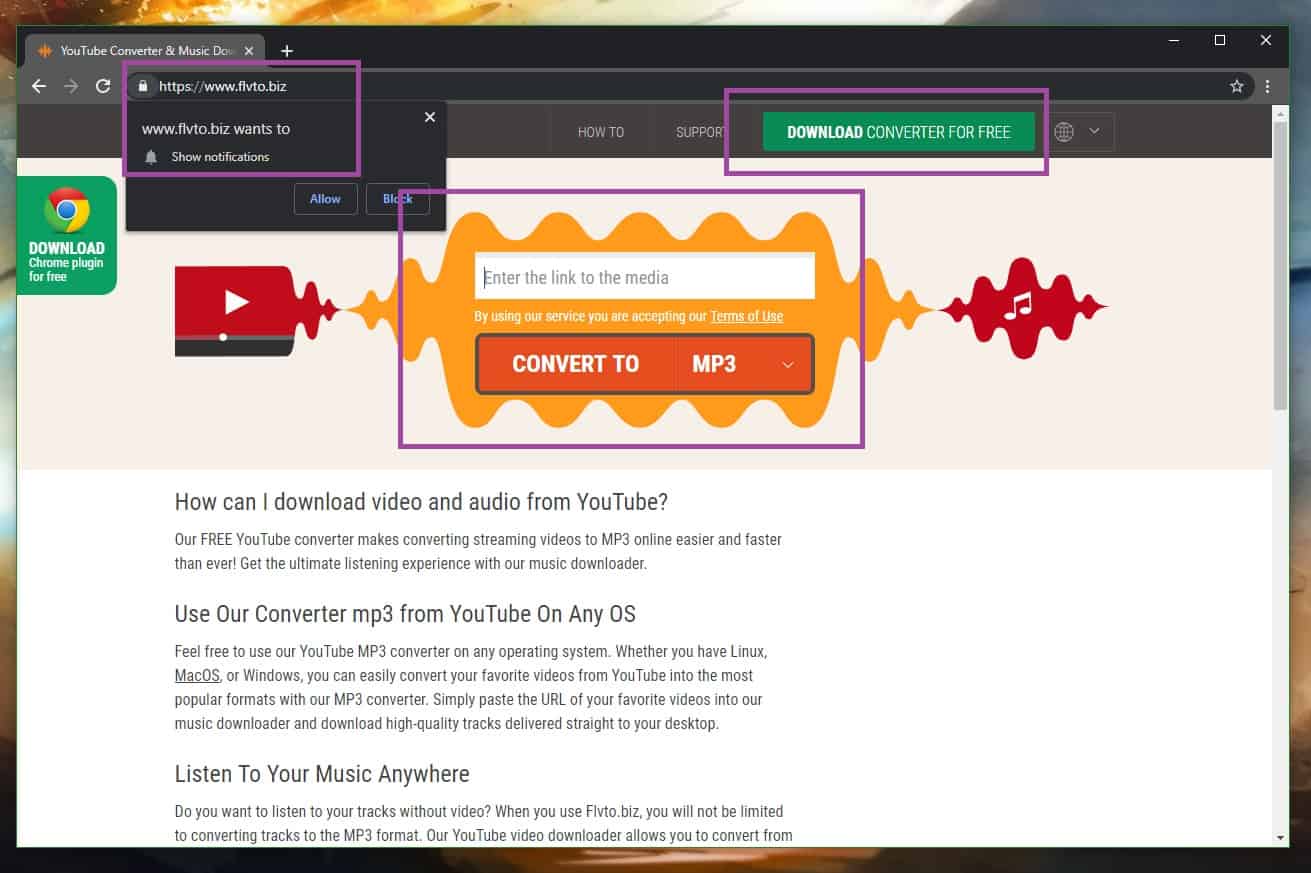Click the address bar URL www.flvto.biz

point(223,86)
